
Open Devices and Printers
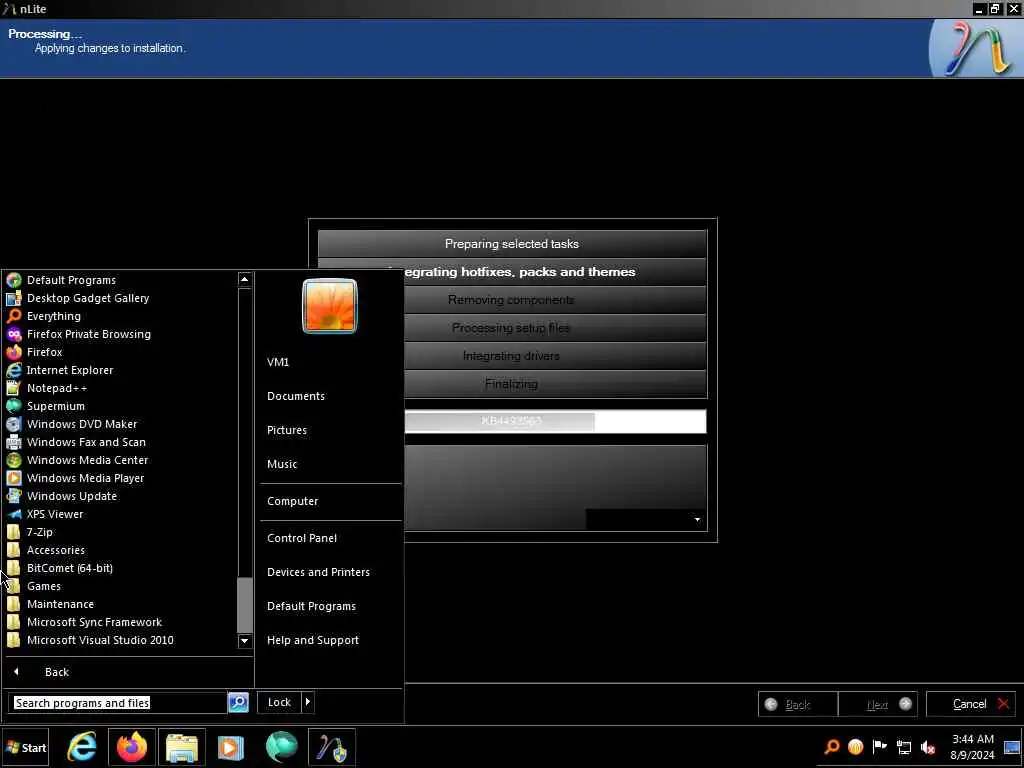318,572
